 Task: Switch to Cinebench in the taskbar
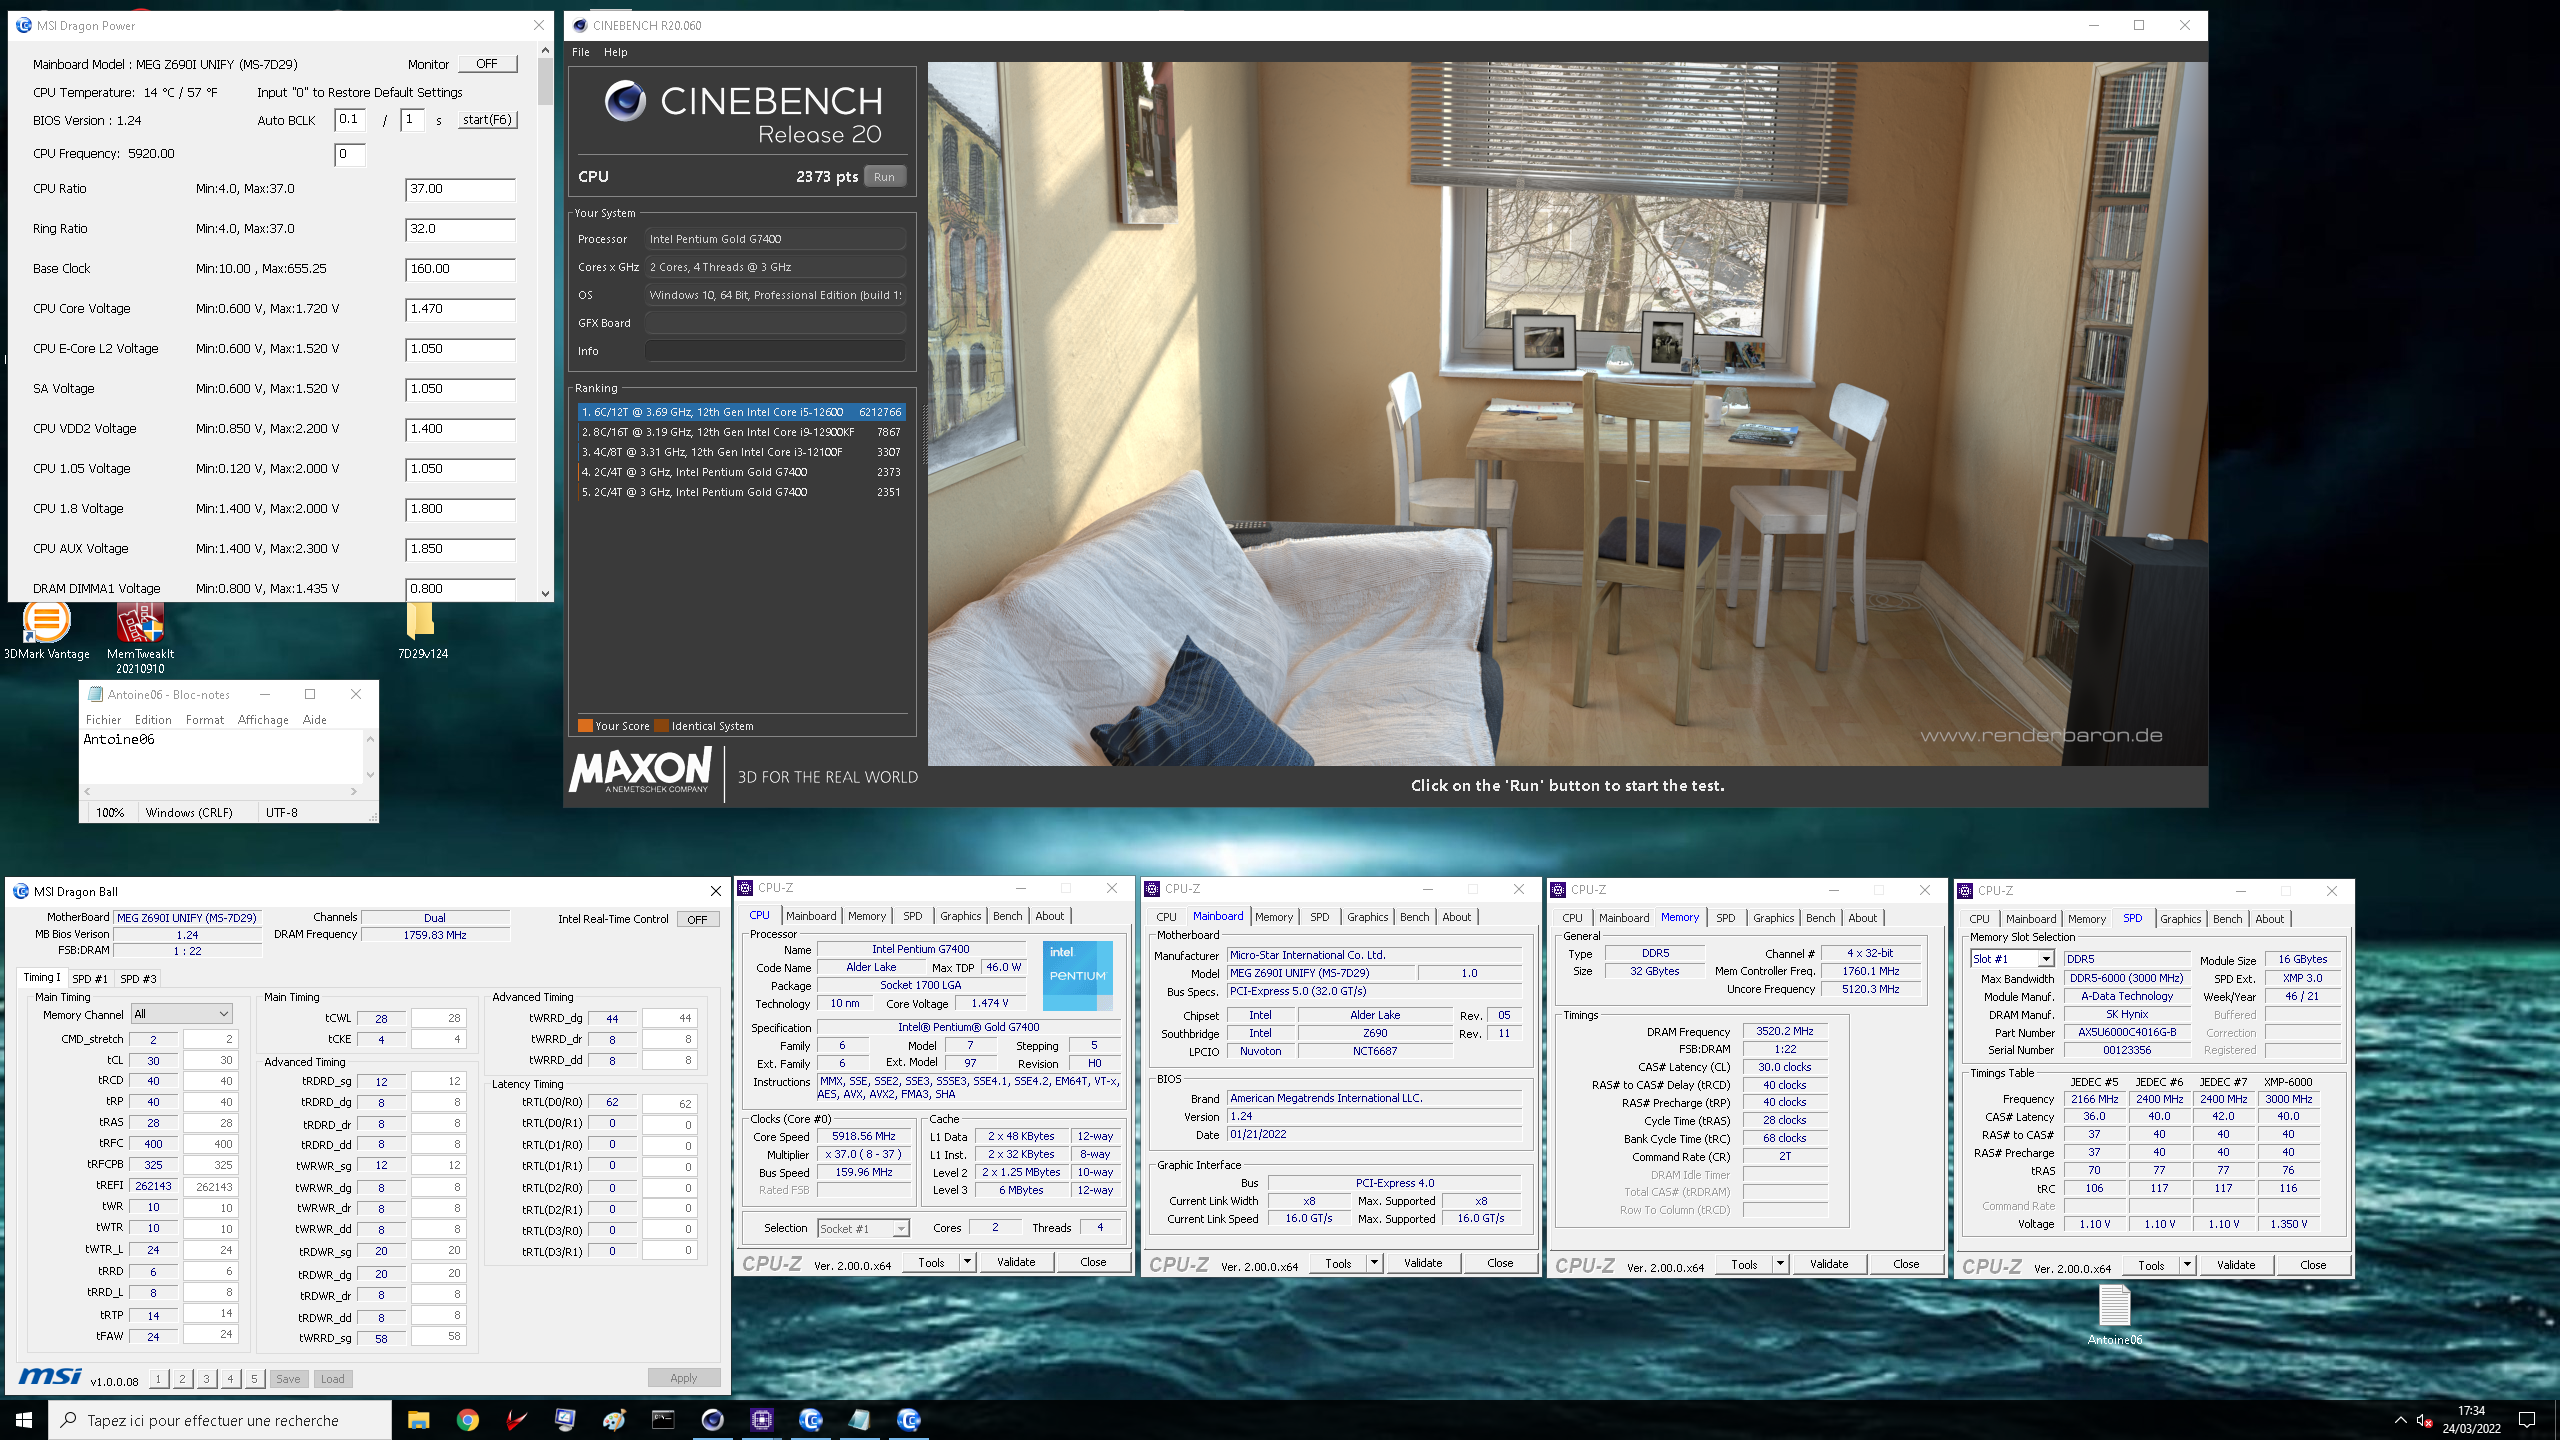tap(712, 1420)
